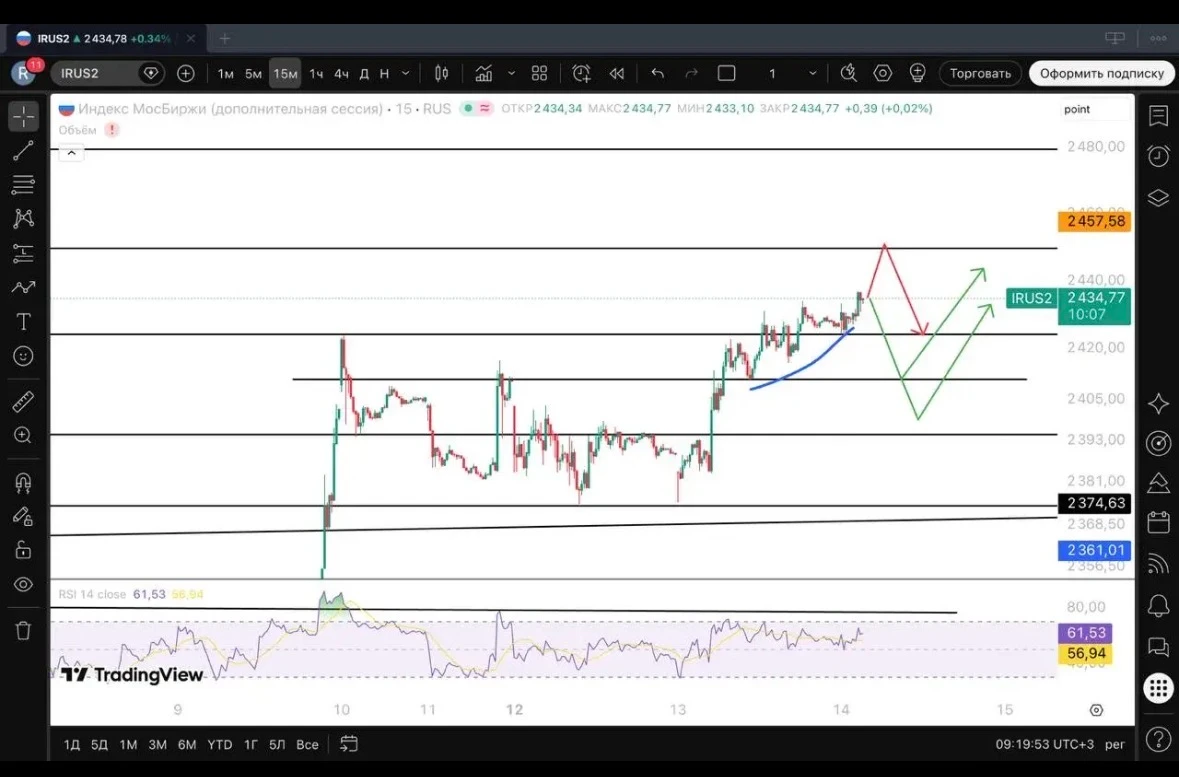Toggle stay in drawing mode
The width and height of the screenshot is (1179, 777).
[x=23, y=516]
